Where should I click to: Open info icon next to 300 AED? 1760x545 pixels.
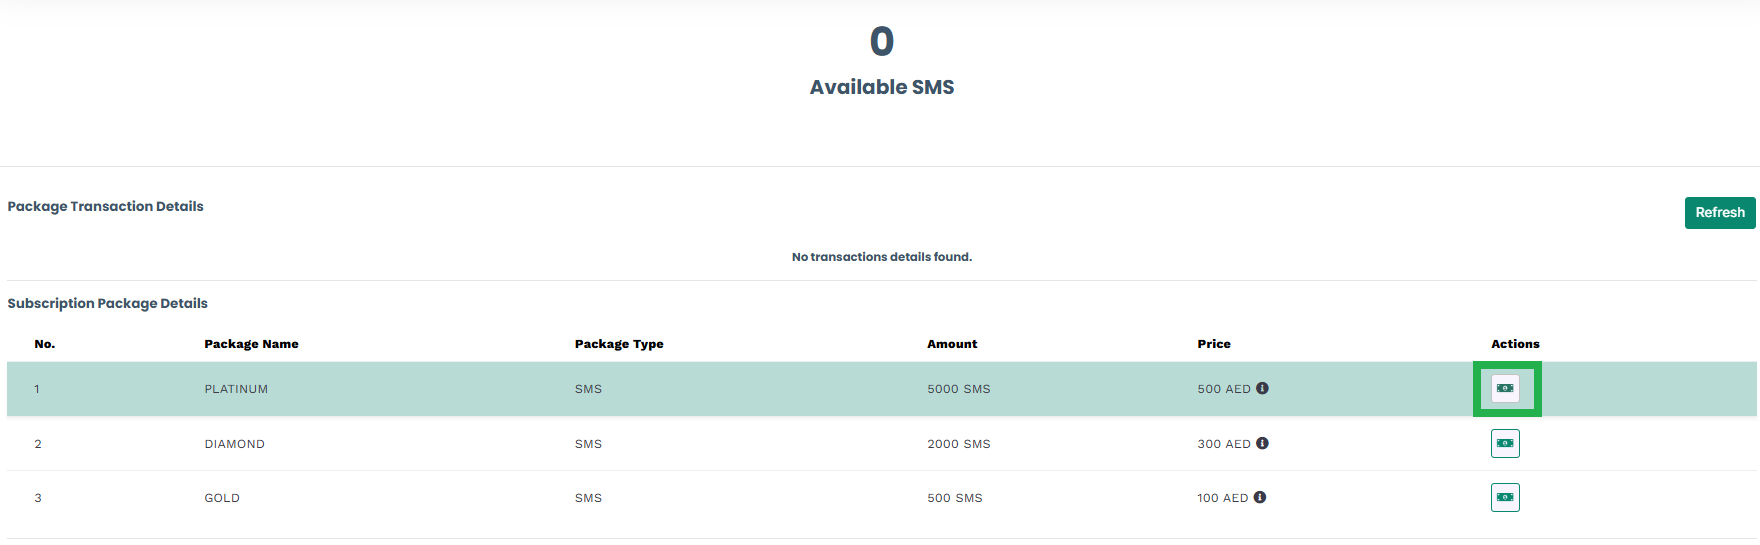click(x=1262, y=443)
